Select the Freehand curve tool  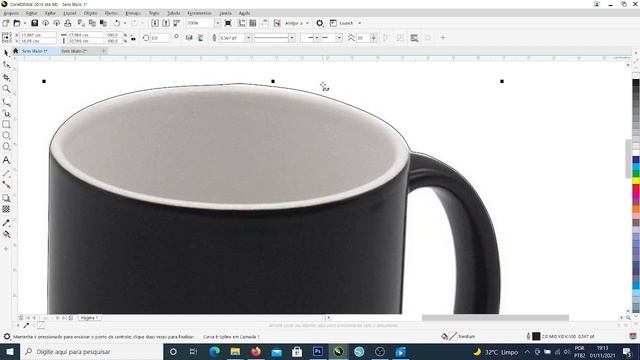pos(6,102)
